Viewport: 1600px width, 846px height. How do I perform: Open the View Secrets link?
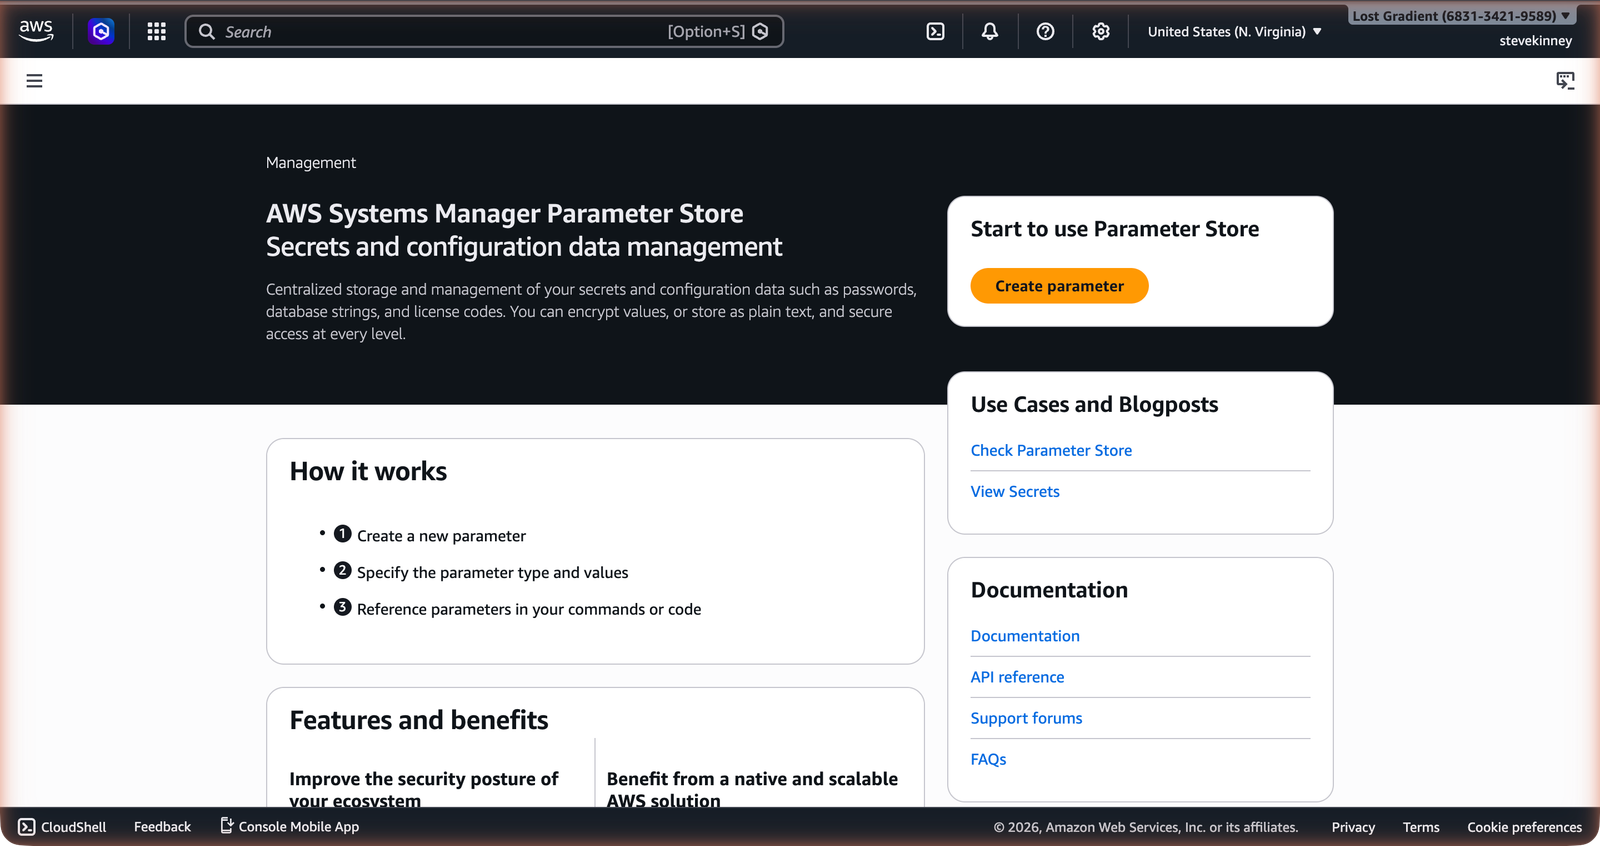(1015, 492)
